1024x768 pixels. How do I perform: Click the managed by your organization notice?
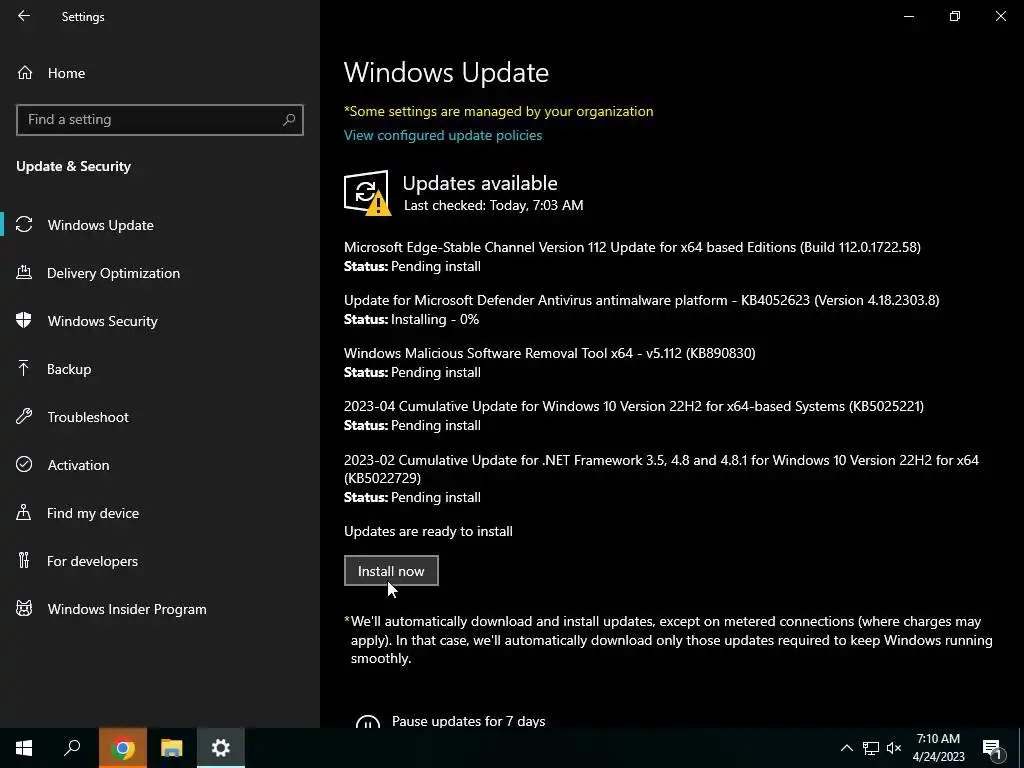(x=498, y=111)
